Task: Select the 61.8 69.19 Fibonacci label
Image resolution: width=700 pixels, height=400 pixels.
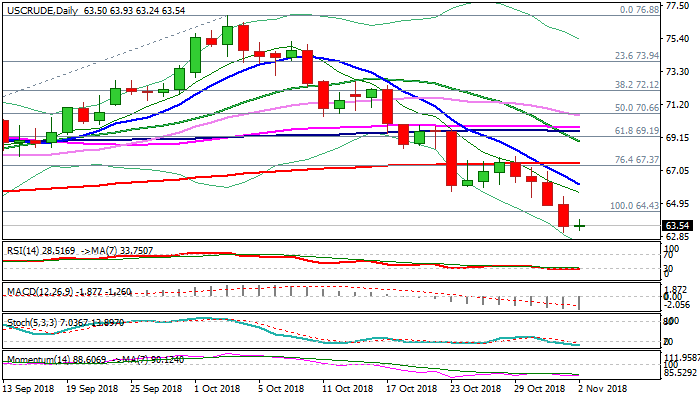Action: [637, 131]
